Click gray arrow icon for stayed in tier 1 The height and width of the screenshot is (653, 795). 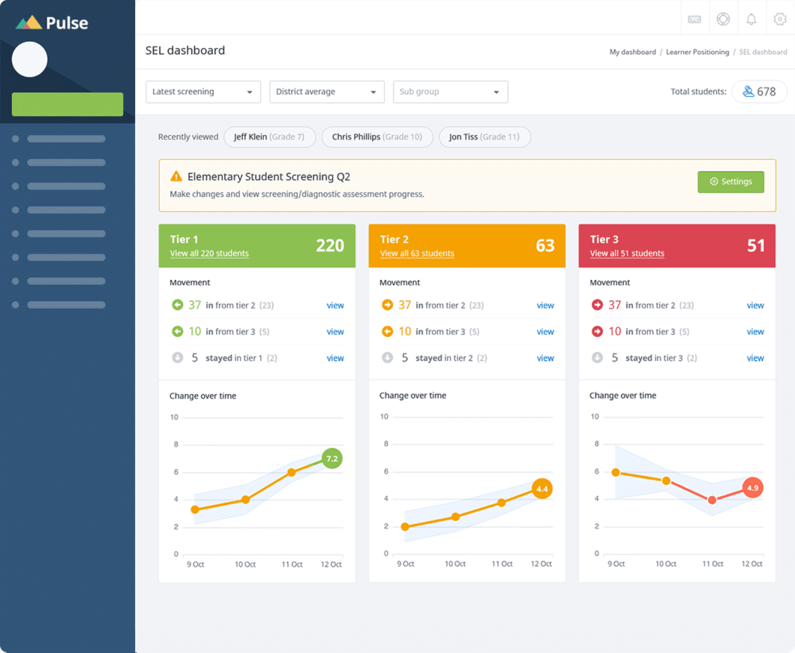pos(177,357)
